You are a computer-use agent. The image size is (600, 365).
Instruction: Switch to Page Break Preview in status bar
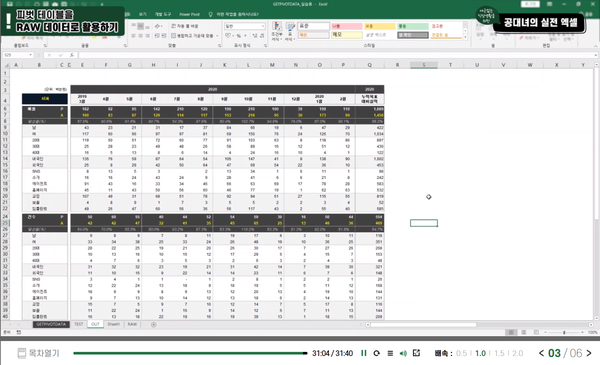tap(536, 332)
